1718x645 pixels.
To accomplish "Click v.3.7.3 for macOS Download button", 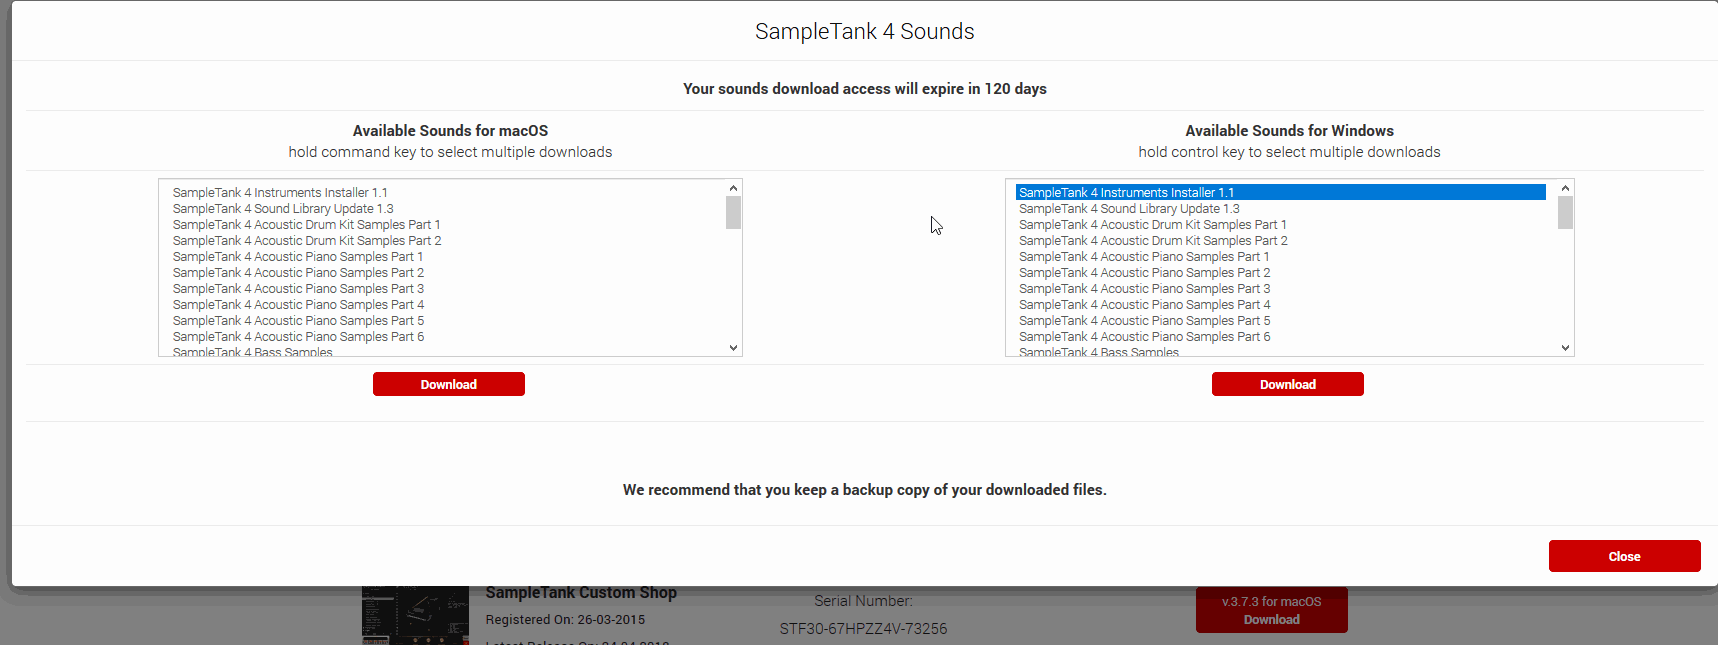I will [1271, 610].
